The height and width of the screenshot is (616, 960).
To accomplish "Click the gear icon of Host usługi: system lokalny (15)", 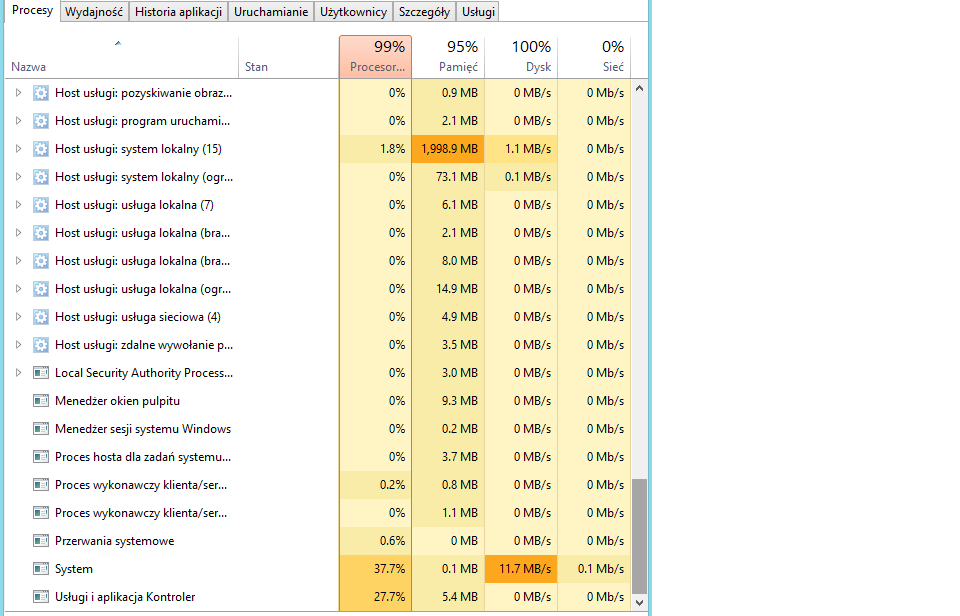I will click(x=40, y=149).
